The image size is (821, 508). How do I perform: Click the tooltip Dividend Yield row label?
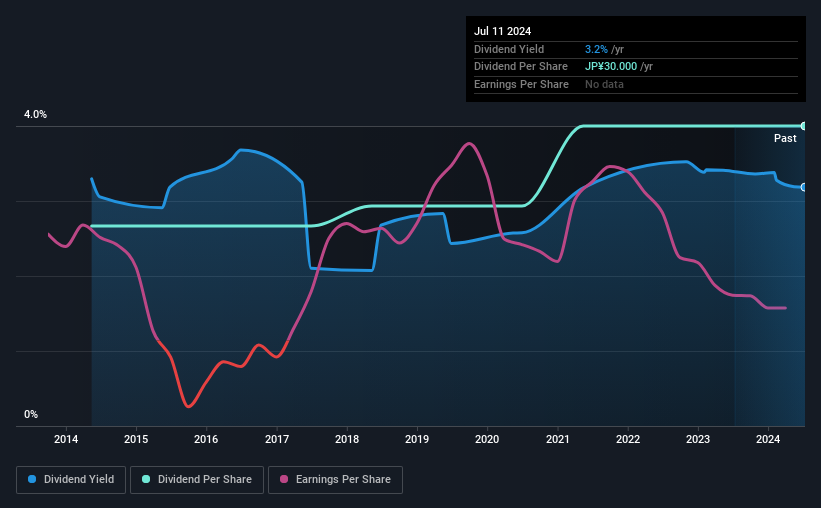coord(509,49)
